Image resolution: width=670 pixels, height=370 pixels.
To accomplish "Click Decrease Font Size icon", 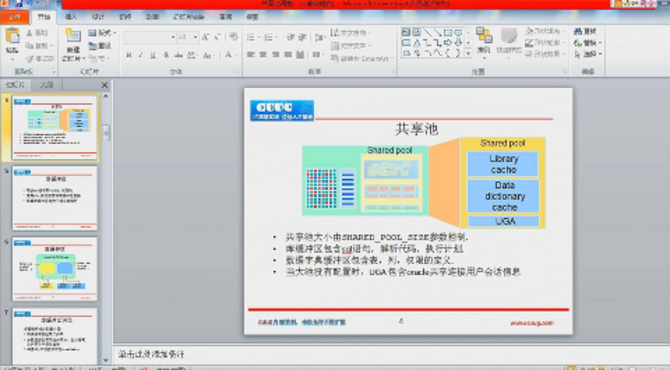I will [217, 37].
